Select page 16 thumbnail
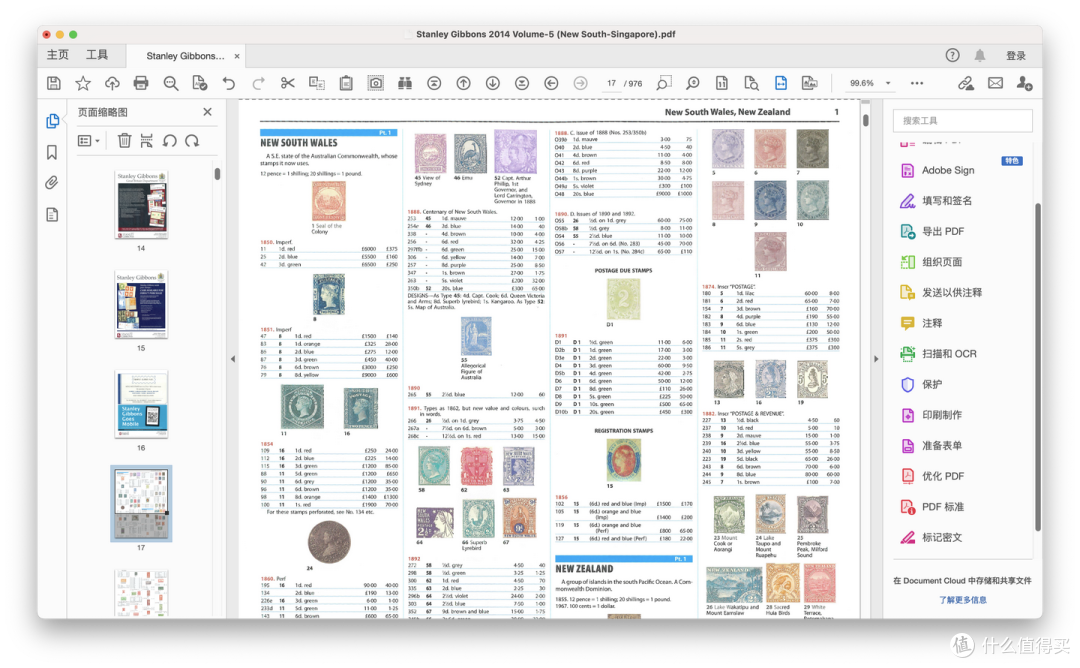 pos(141,404)
